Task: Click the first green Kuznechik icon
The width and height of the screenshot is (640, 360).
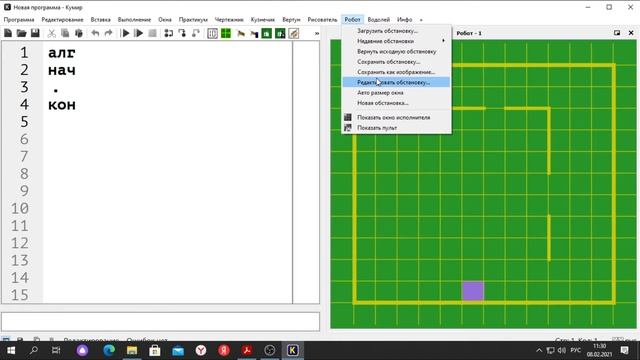Action: tap(267, 33)
